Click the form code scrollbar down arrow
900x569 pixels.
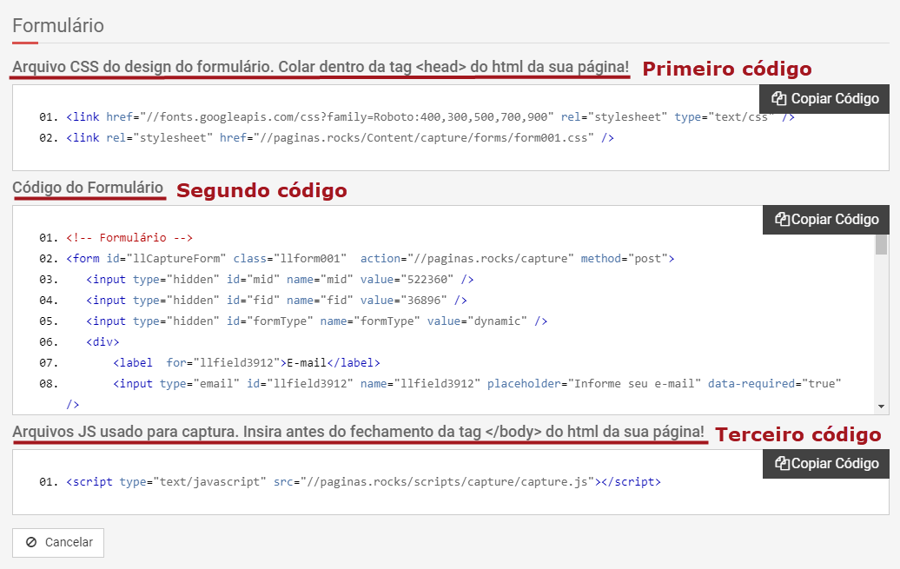click(x=881, y=407)
